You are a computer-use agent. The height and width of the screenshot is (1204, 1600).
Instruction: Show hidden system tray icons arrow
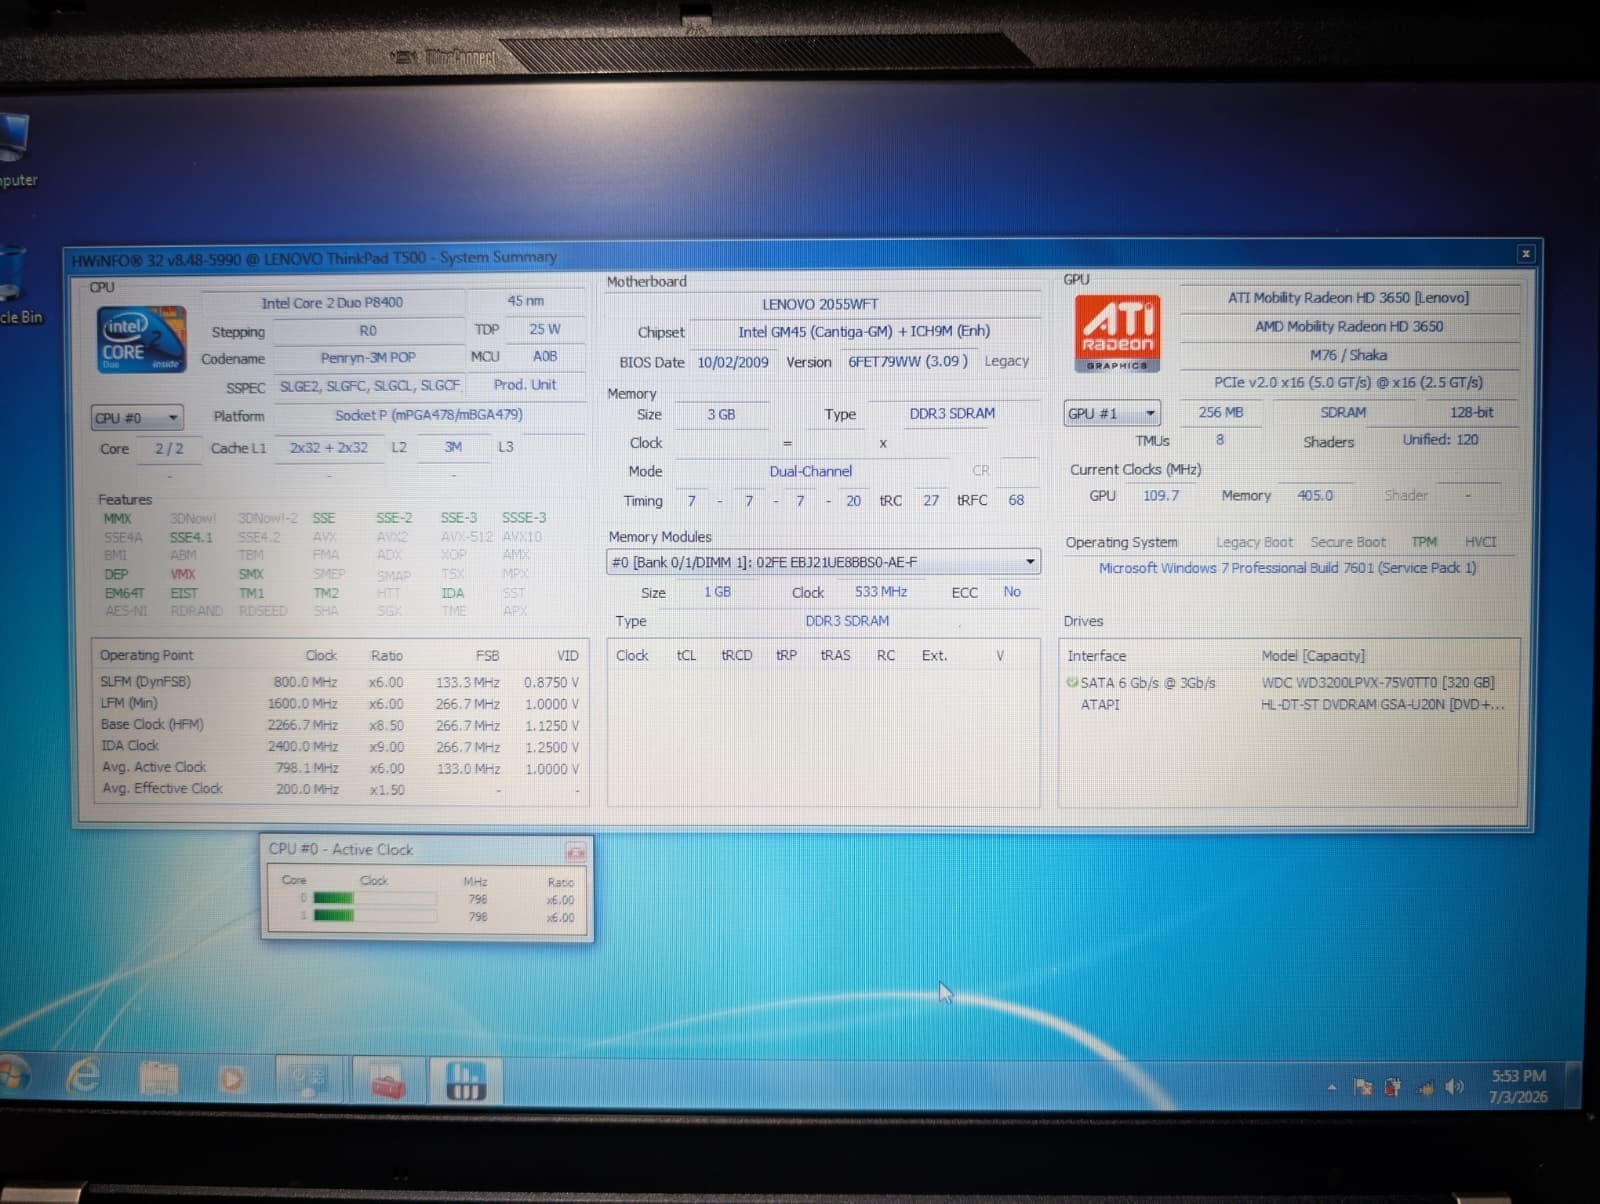(1332, 1087)
